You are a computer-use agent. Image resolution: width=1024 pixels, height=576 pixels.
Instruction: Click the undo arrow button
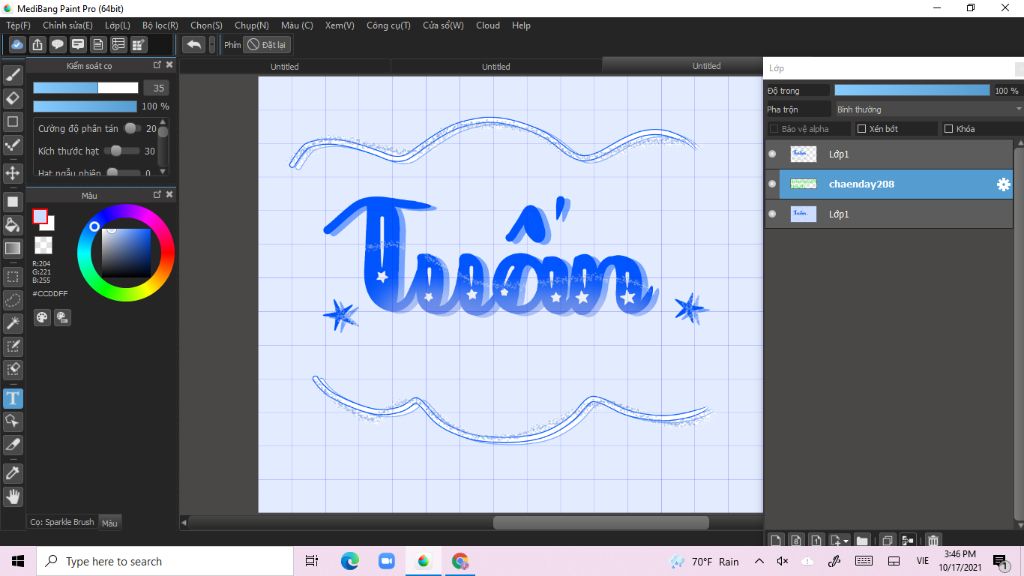pos(193,44)
